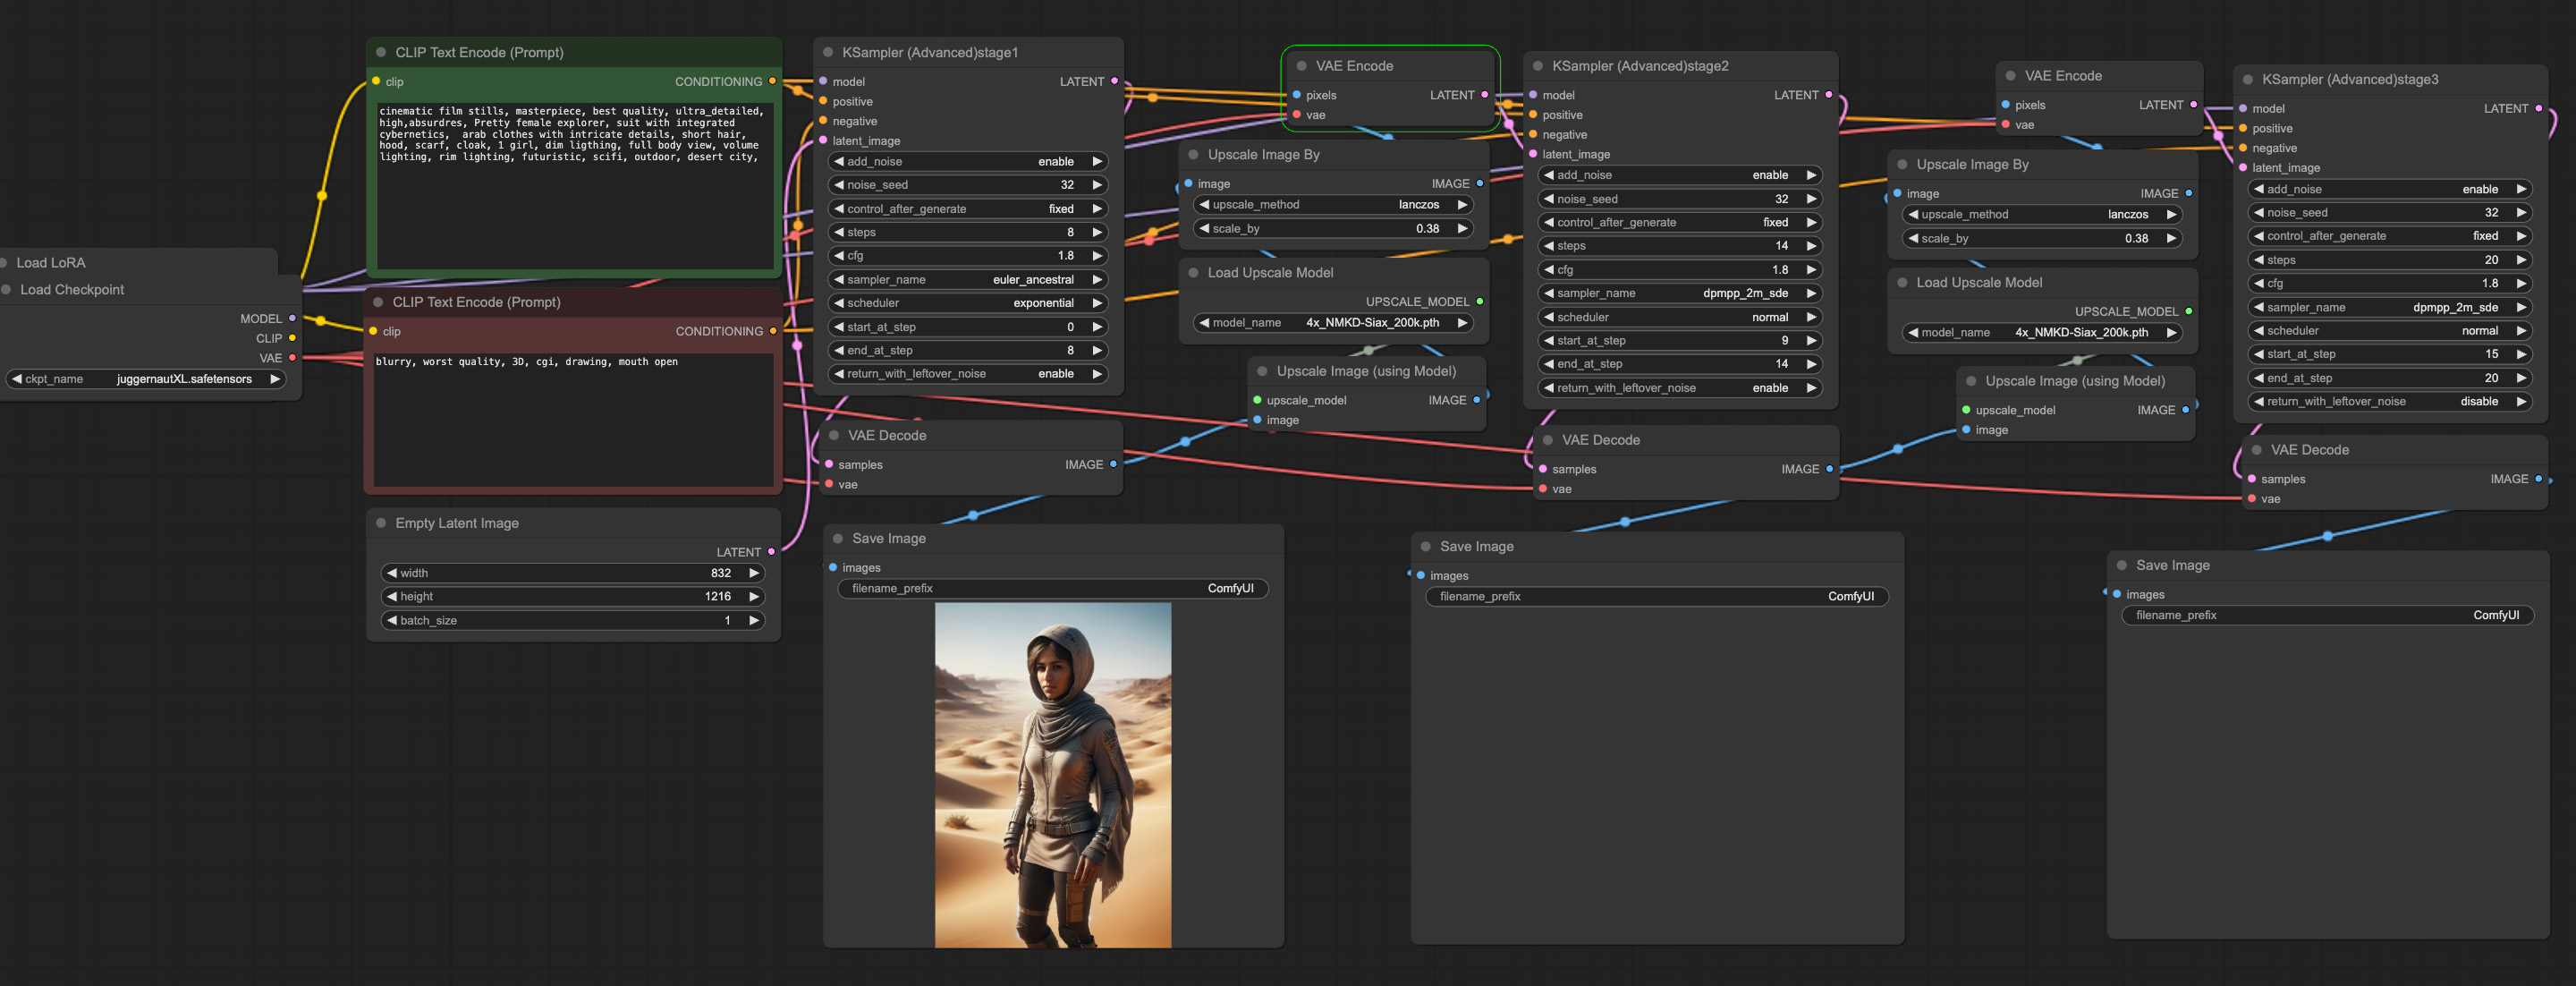The width and height of the screenshot is (2576, 986).
Task: Increase batch_size with the right arrow
Action: 754,620
